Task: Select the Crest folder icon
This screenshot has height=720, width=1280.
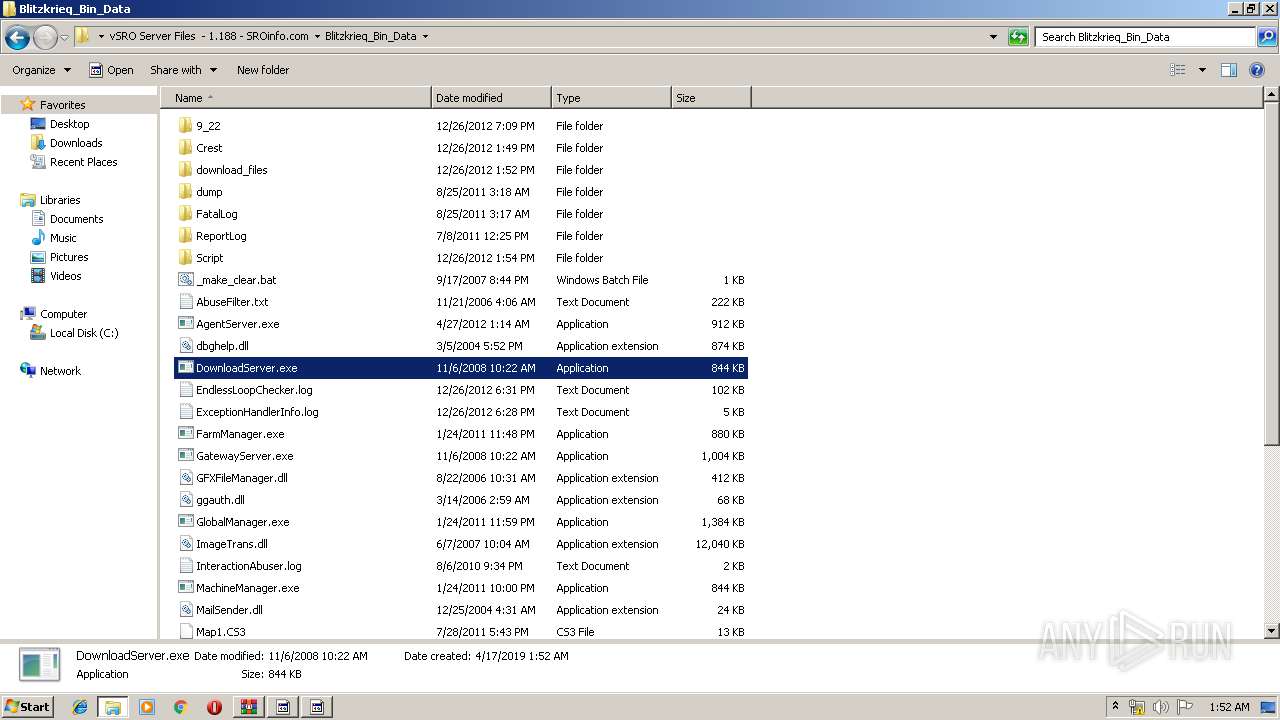Action: click(x=185, y=148)
